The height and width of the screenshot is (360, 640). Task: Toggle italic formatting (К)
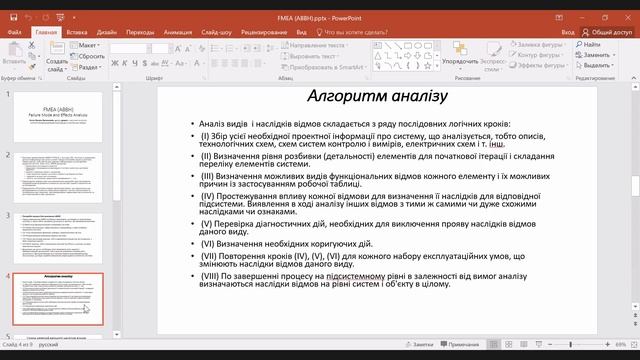click(125, 63)
